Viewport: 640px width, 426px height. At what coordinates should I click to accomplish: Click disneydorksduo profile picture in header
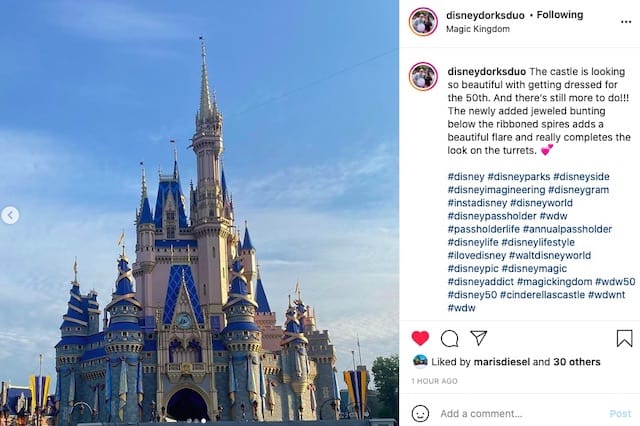[423, 22]
